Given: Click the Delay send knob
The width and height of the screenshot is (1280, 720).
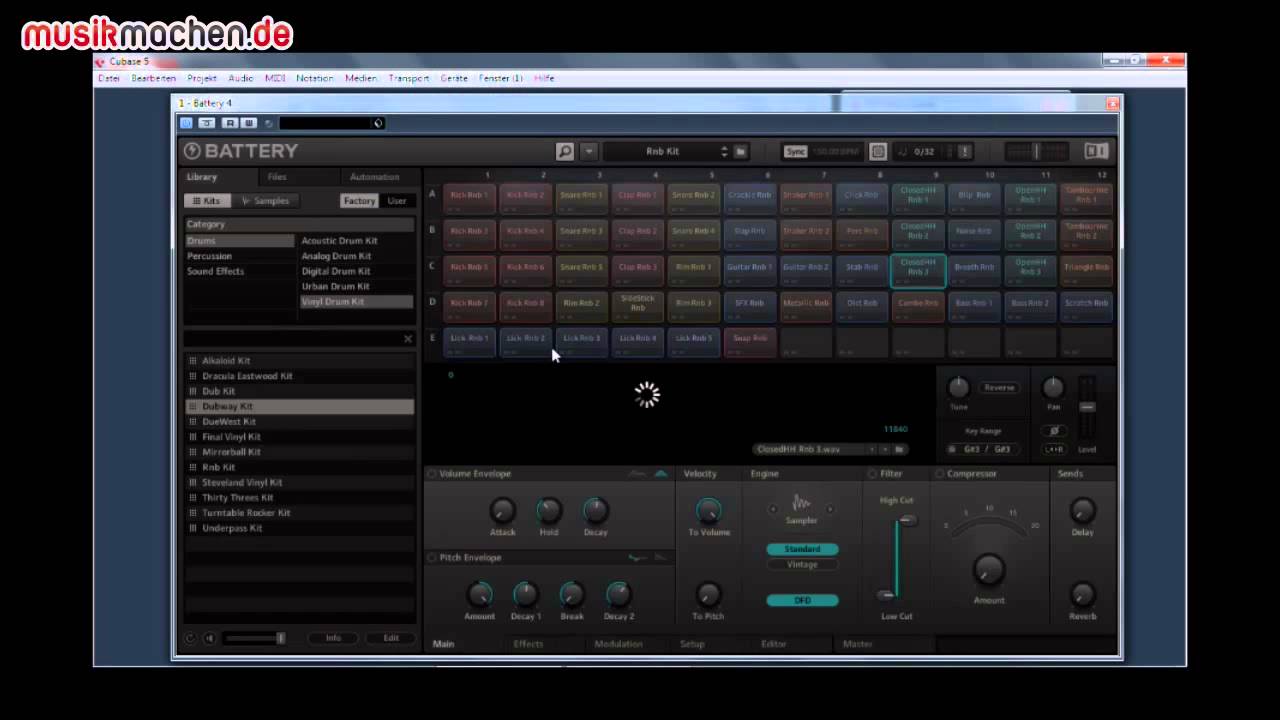Looking at the screenshot, I should pos(1082,511).
